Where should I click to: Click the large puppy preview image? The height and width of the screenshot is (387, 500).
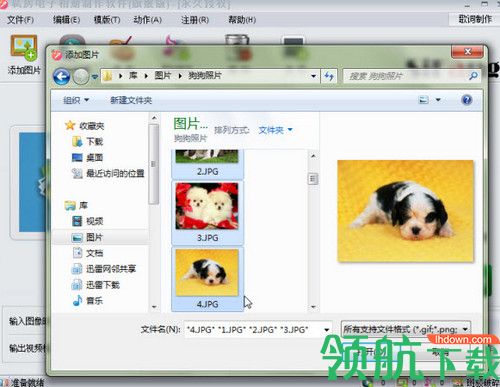point(405,211)
